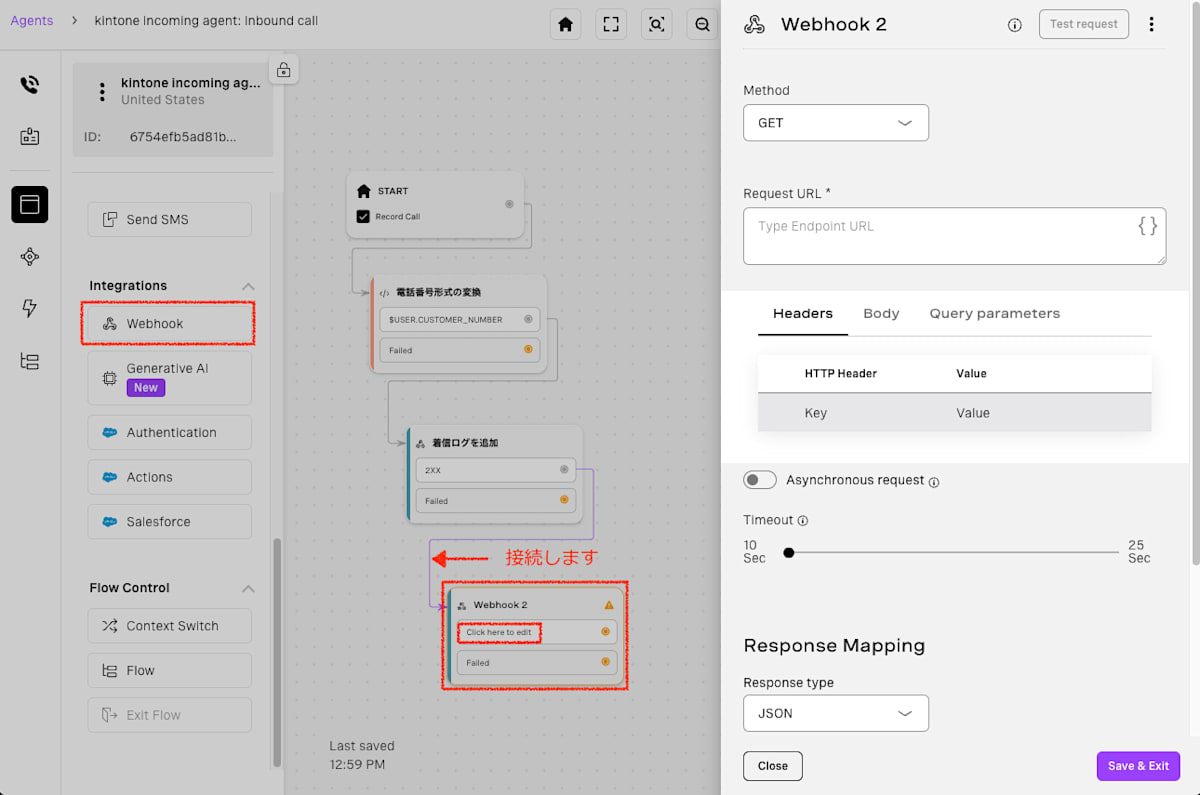1200x795 pixels.
Task: Add Webhook component from Integrations
Action: click(x=169, y=324)
